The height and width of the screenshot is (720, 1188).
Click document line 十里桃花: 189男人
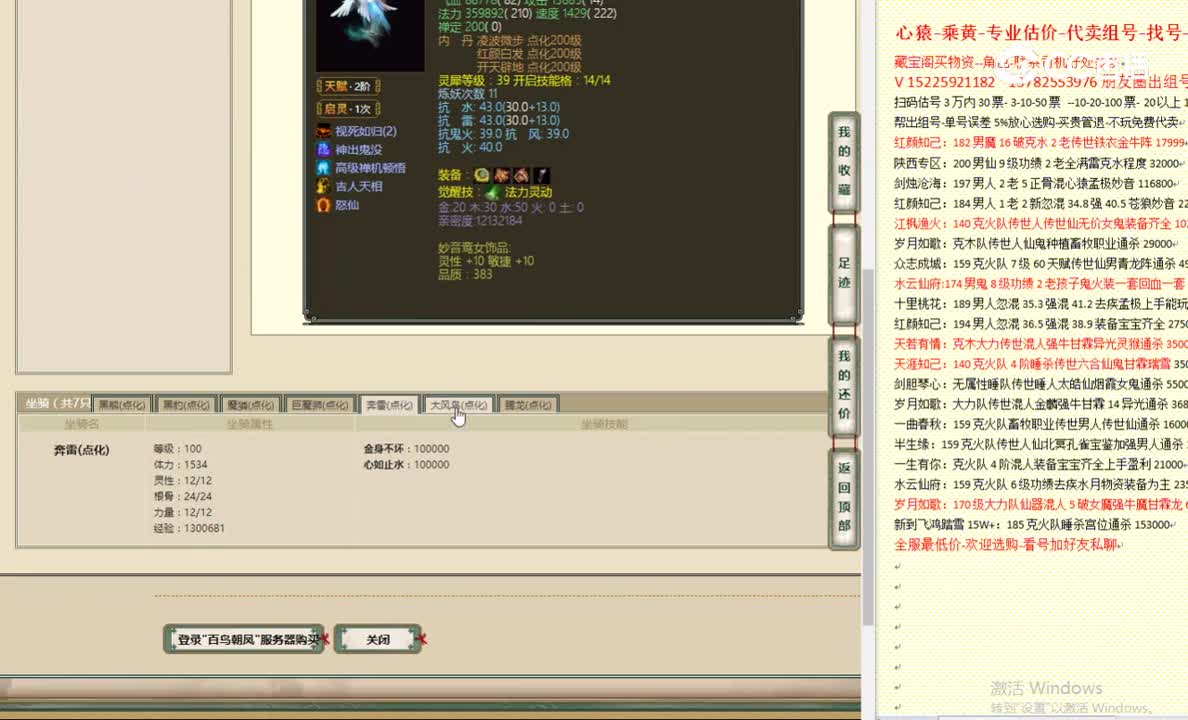click(x=1041, y=304)
